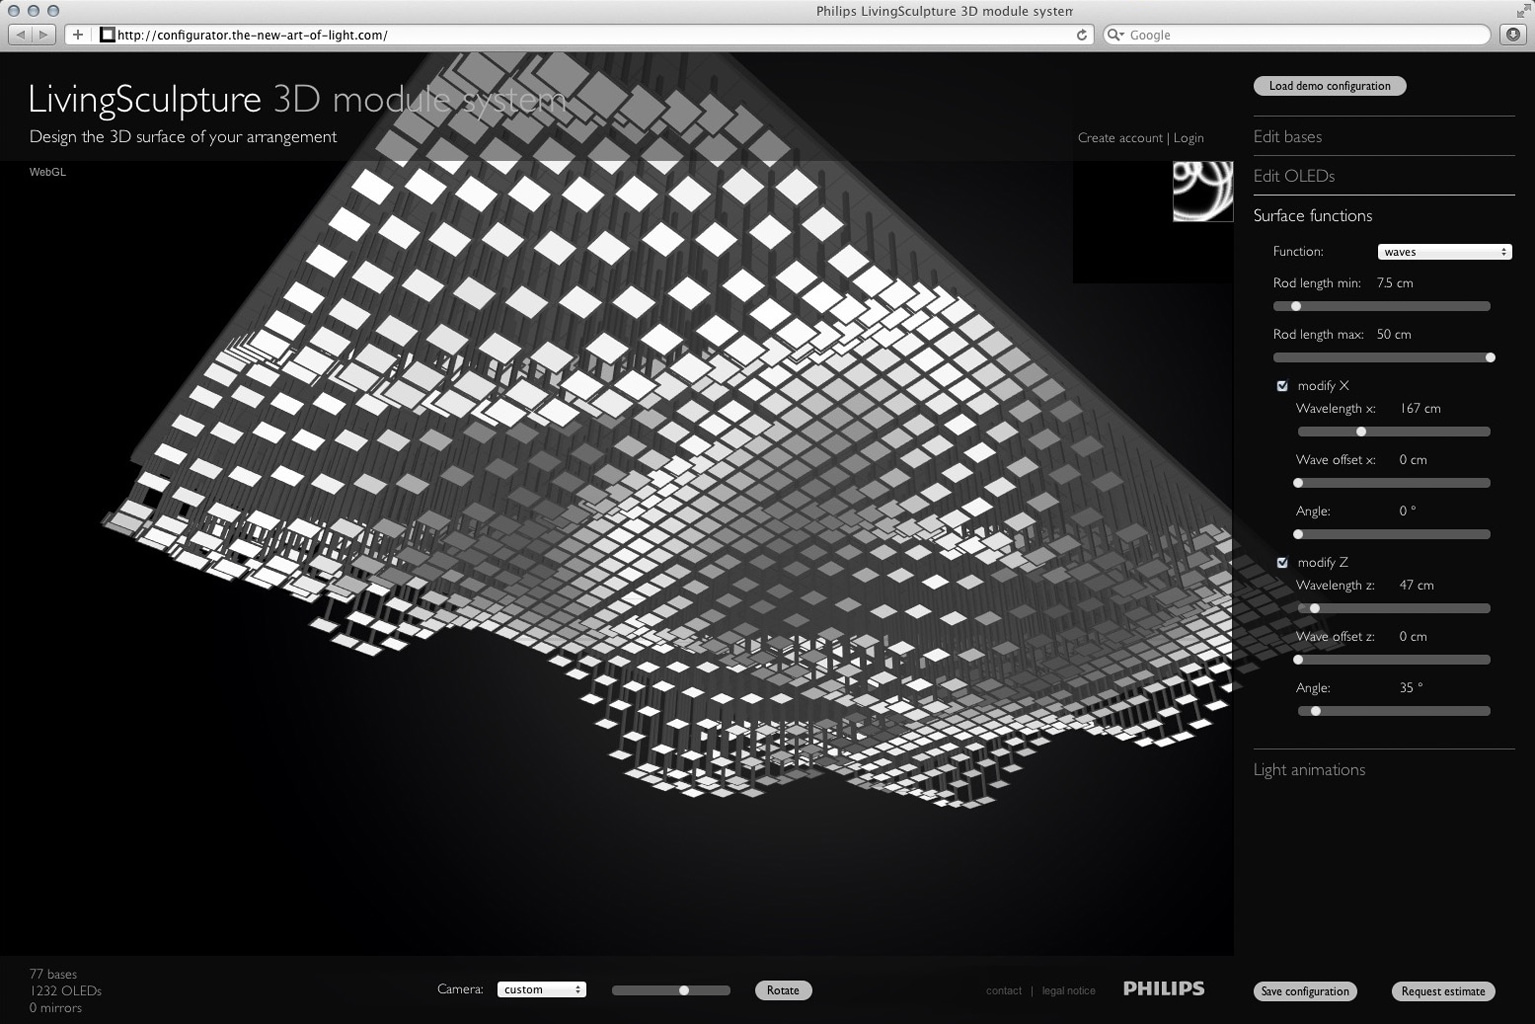Click the '7.5 cm' rod length value
Viewport: 1535px width, 1024px height.
click(x=1395, y=283)
